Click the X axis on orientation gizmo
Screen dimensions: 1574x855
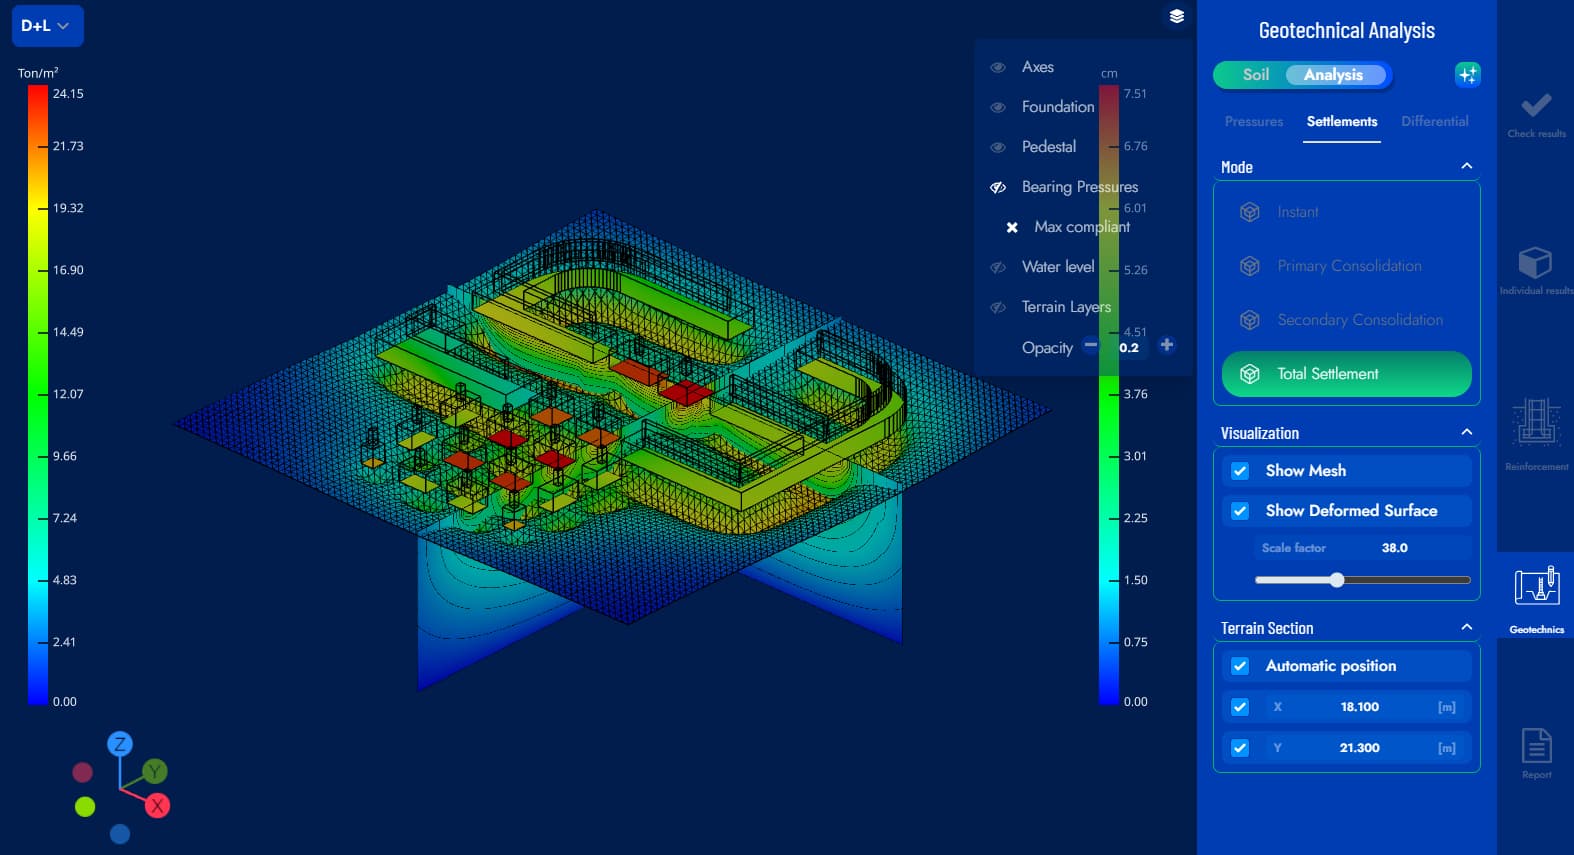tap(157, 806)
